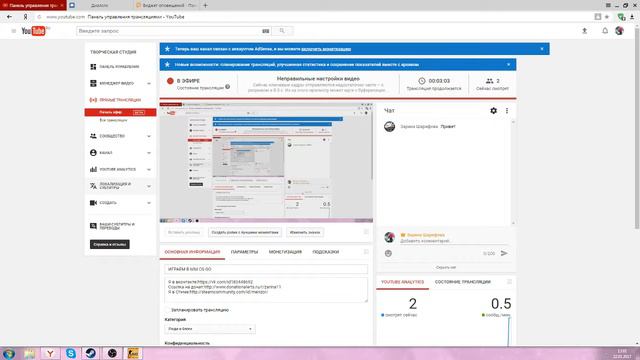Dismiss the AdSense notification banner
Screen dimensions: 640x360
point(542,49)
